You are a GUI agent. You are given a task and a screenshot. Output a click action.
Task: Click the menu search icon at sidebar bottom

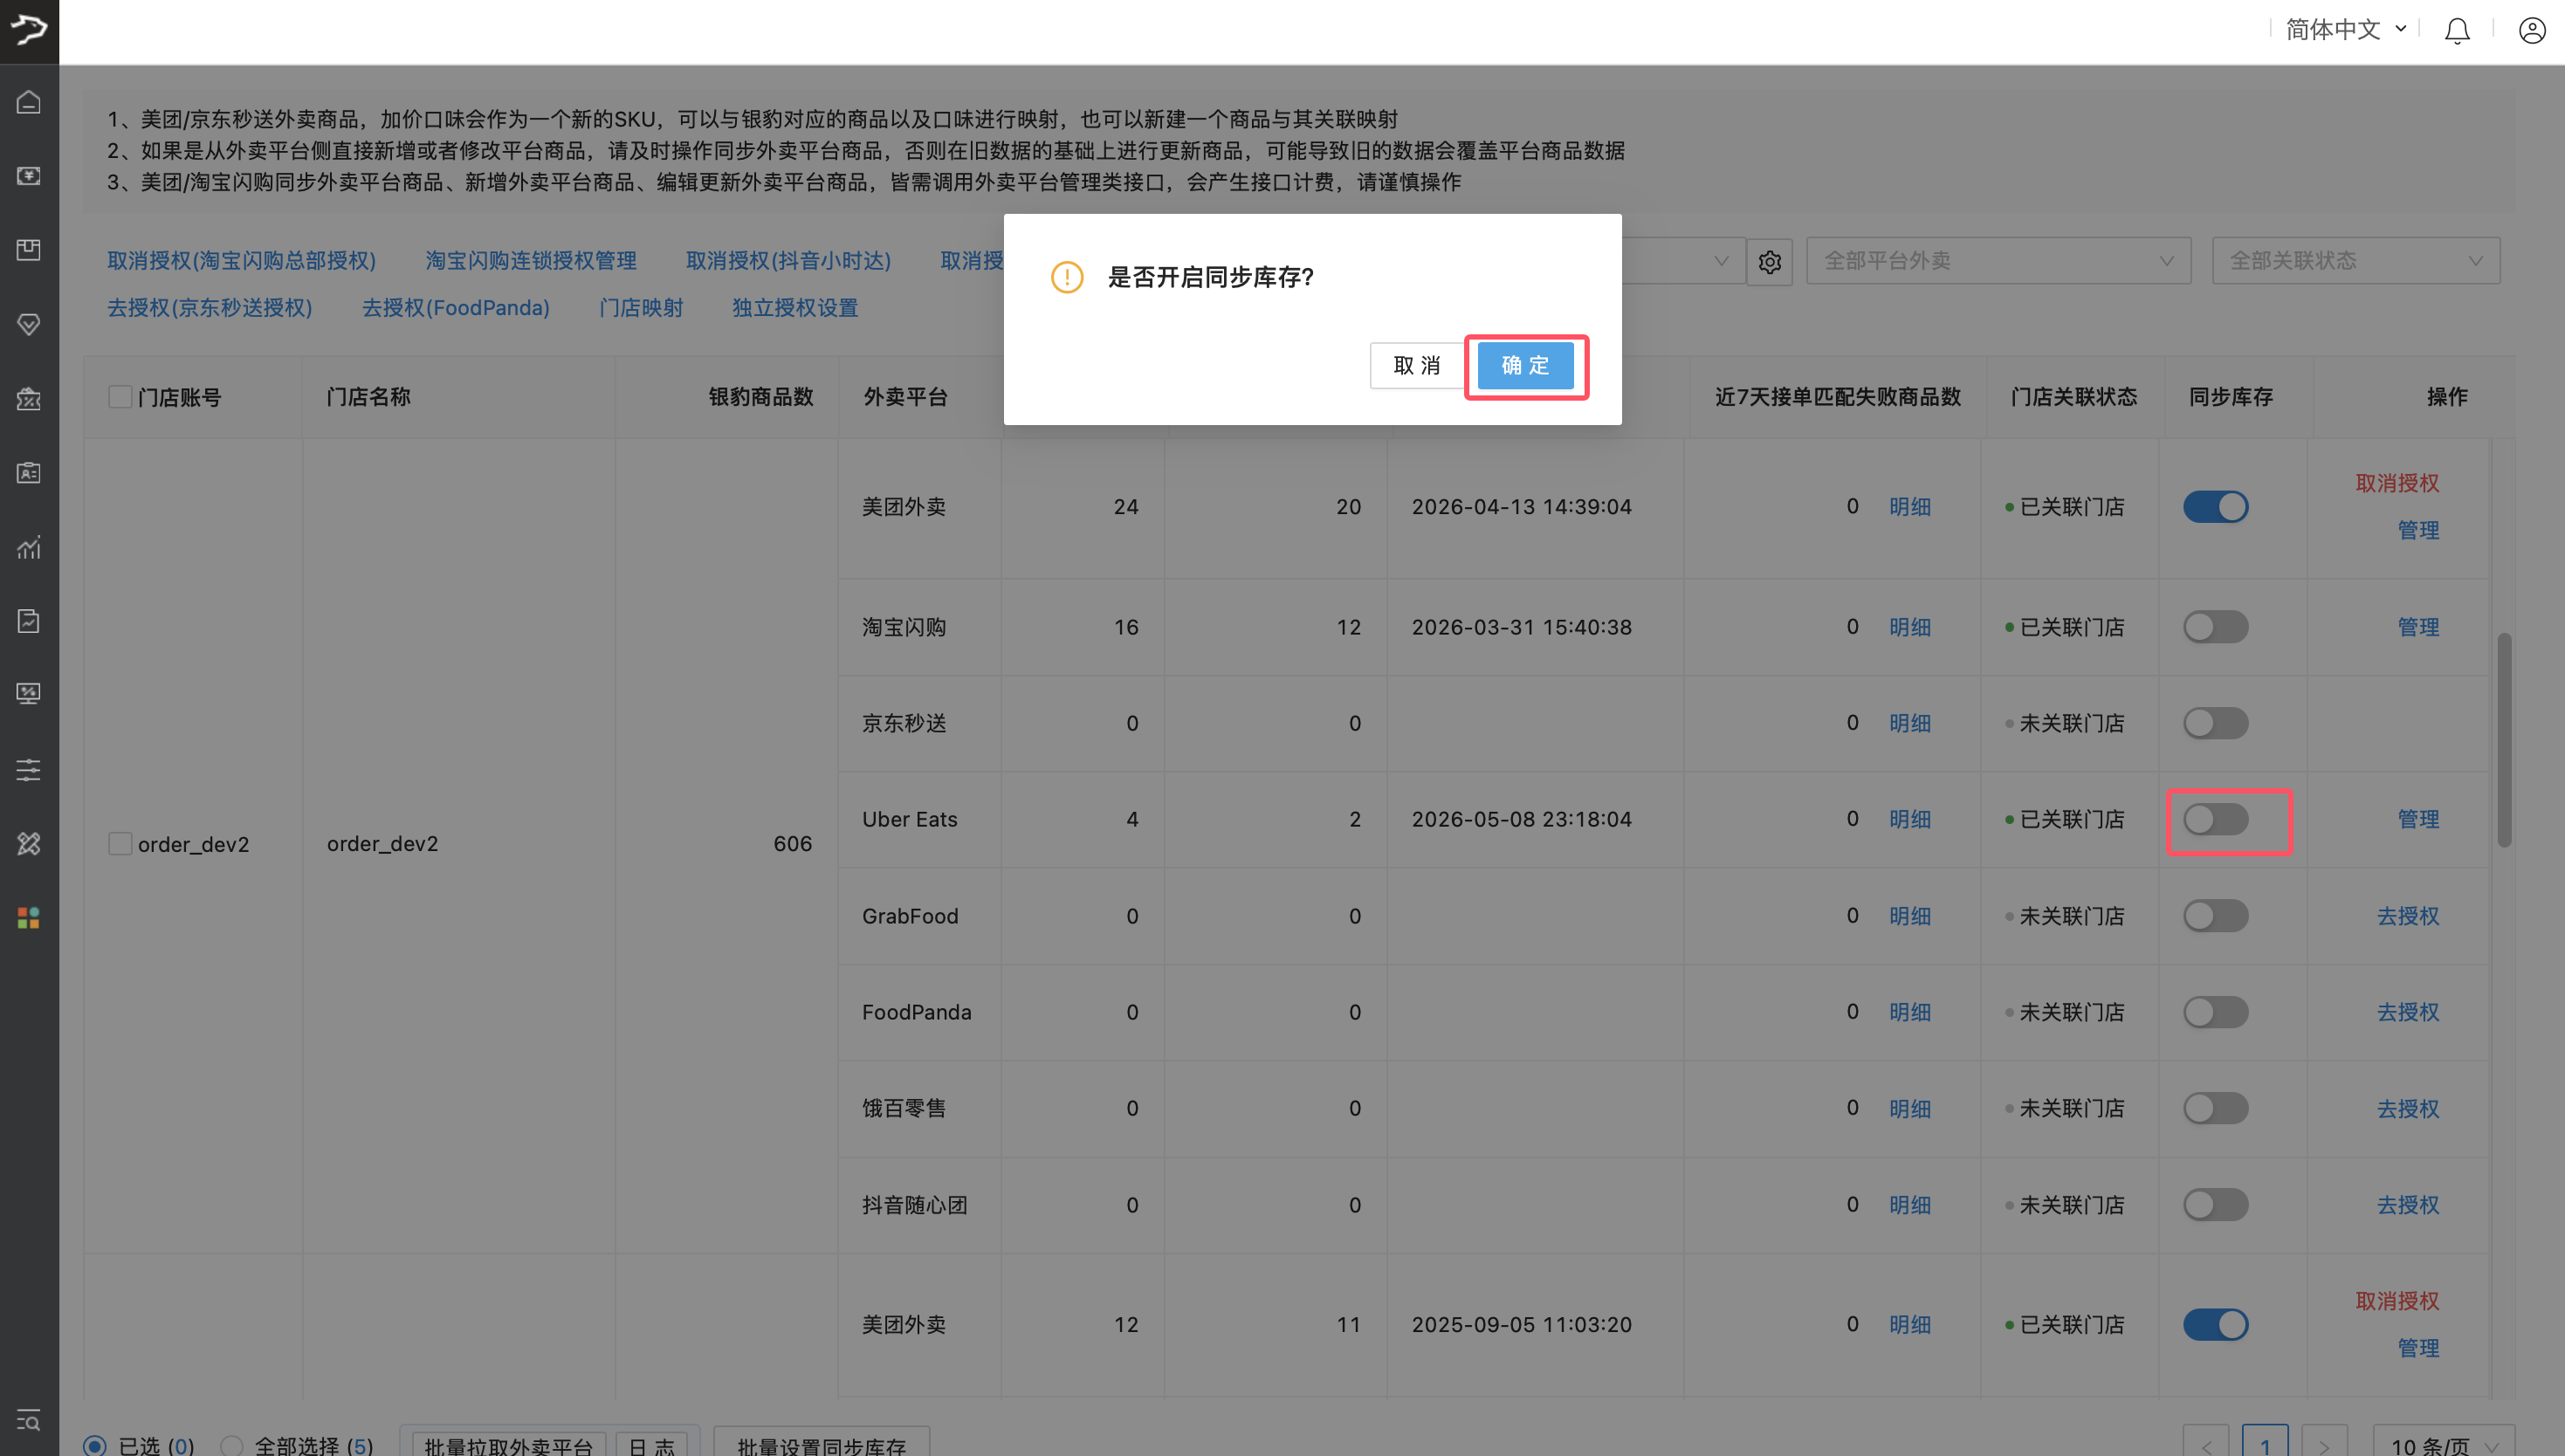tap(29, 1420)
